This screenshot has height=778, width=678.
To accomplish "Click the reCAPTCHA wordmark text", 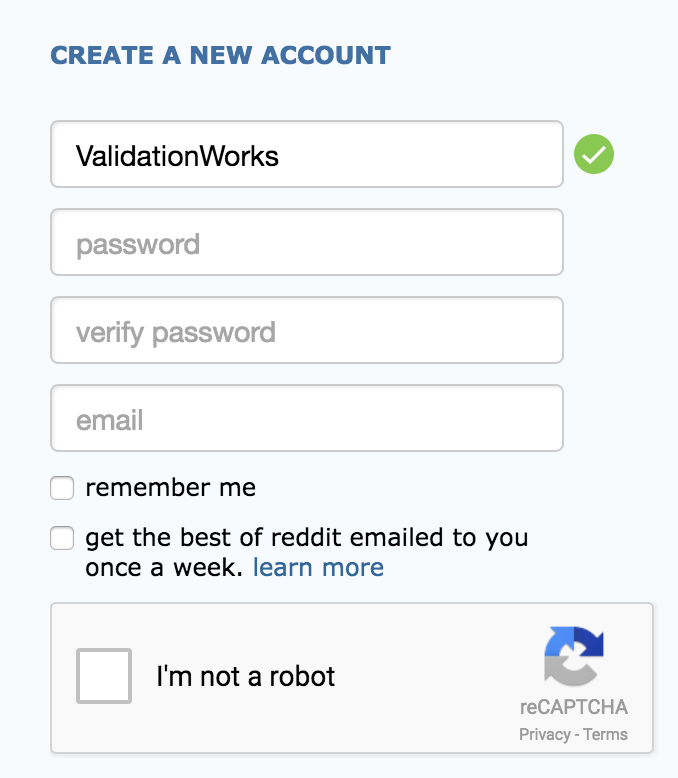I will (x=574, y=707).
